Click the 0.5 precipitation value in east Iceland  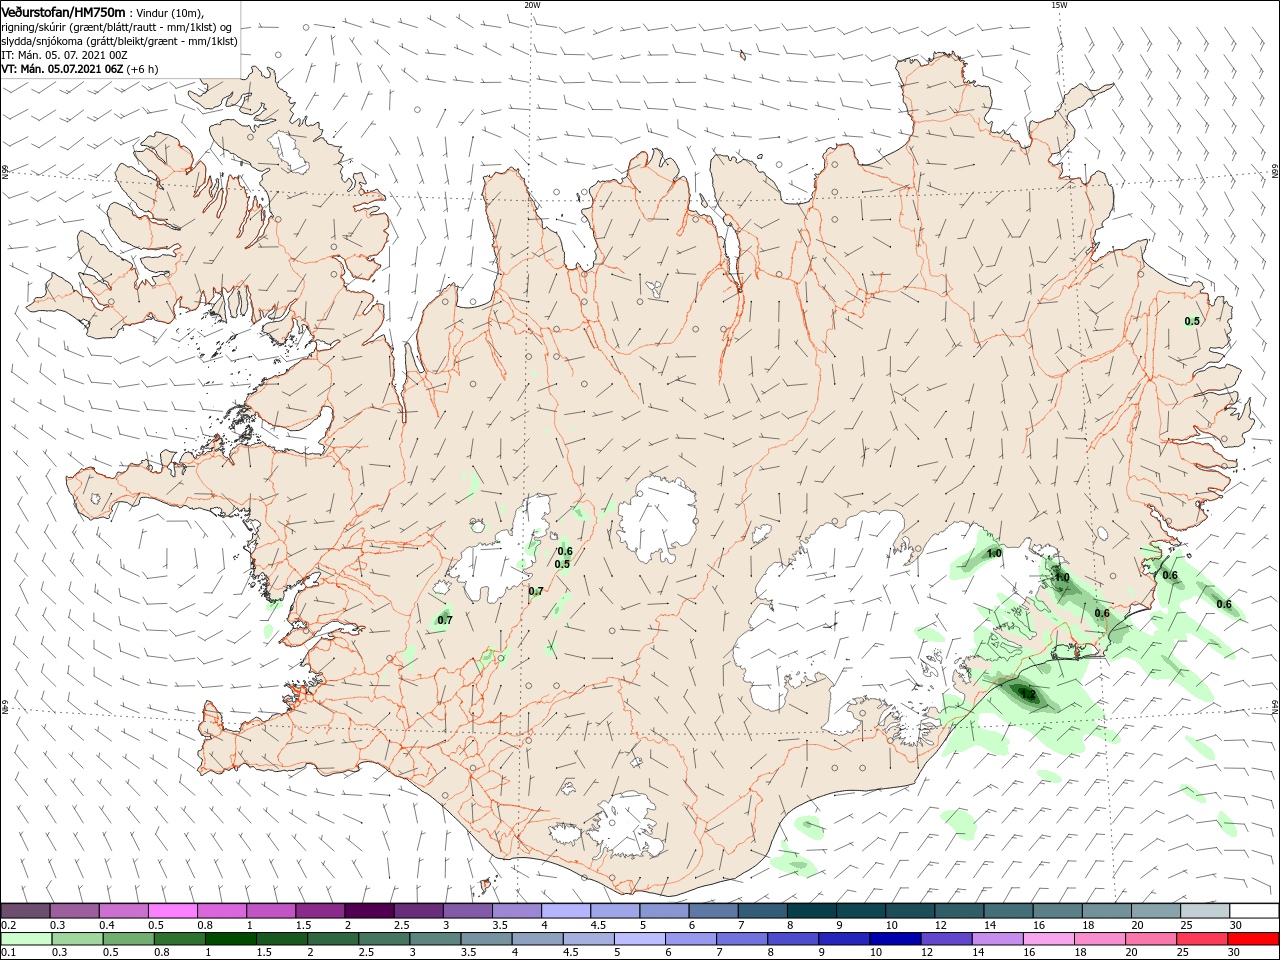[x=1192, y=321]
